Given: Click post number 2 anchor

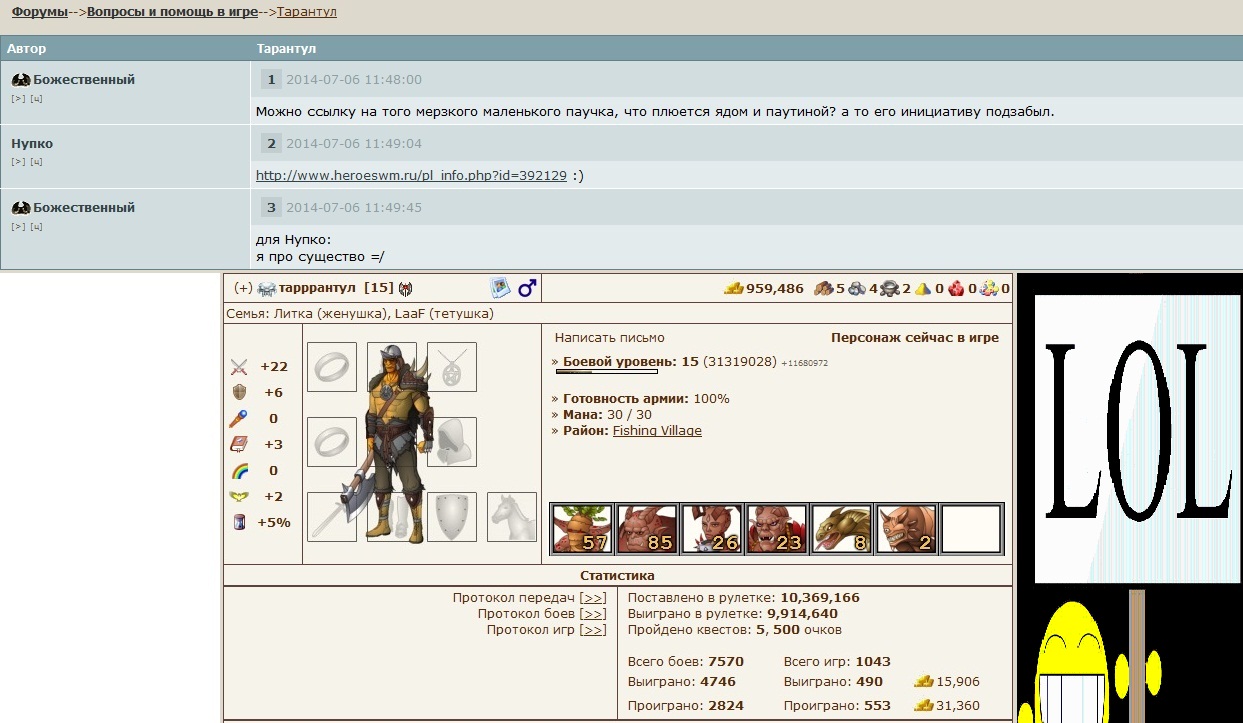Looking at the screenshot, I should (x=271, y=144).
